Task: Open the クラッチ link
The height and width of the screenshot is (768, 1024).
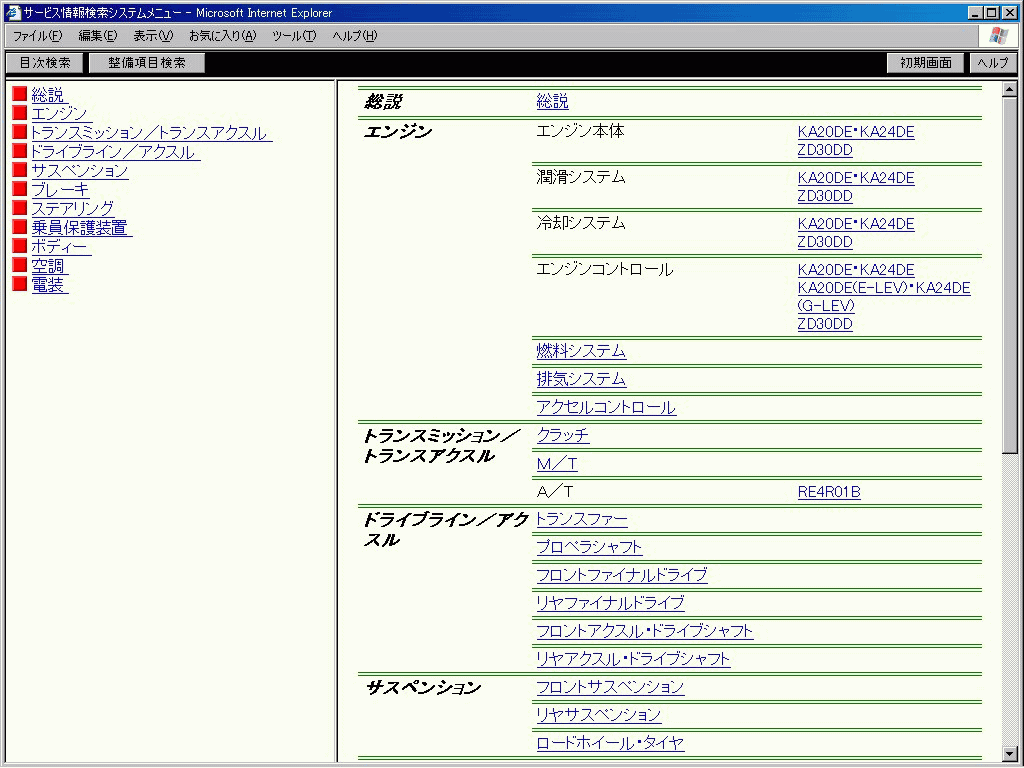Action: pos(563,435)
